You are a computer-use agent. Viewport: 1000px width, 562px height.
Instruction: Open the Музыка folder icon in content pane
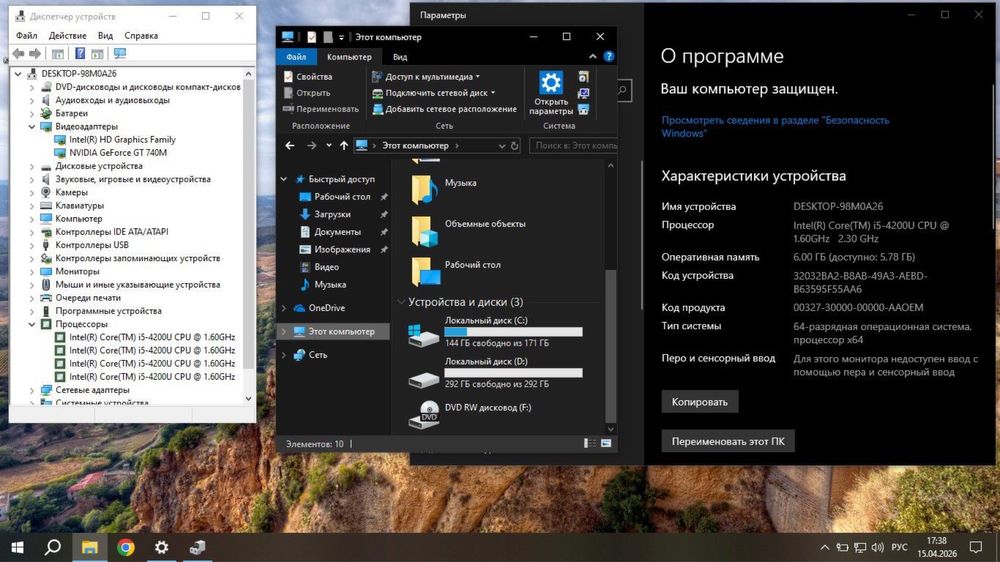pyautogui.click(x=424, y=188)
